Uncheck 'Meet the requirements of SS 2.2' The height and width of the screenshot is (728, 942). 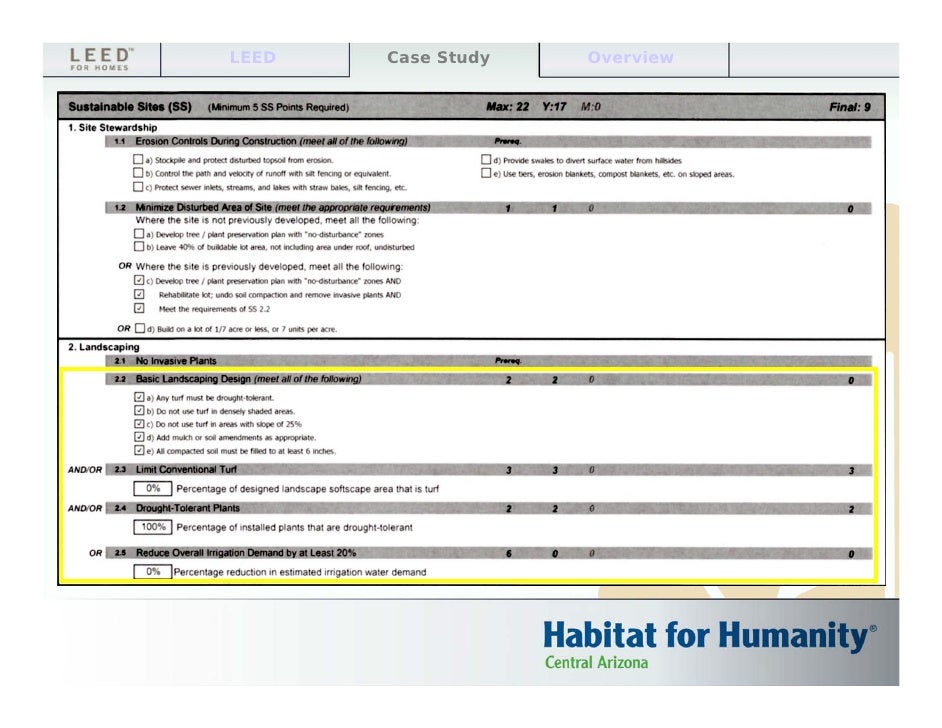[139, 308]
